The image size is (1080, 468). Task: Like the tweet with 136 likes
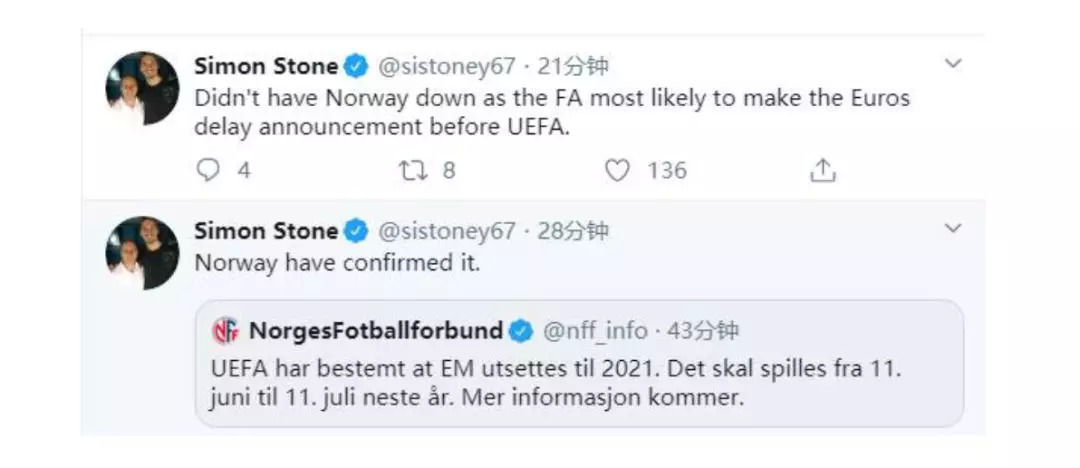[617, 170]
